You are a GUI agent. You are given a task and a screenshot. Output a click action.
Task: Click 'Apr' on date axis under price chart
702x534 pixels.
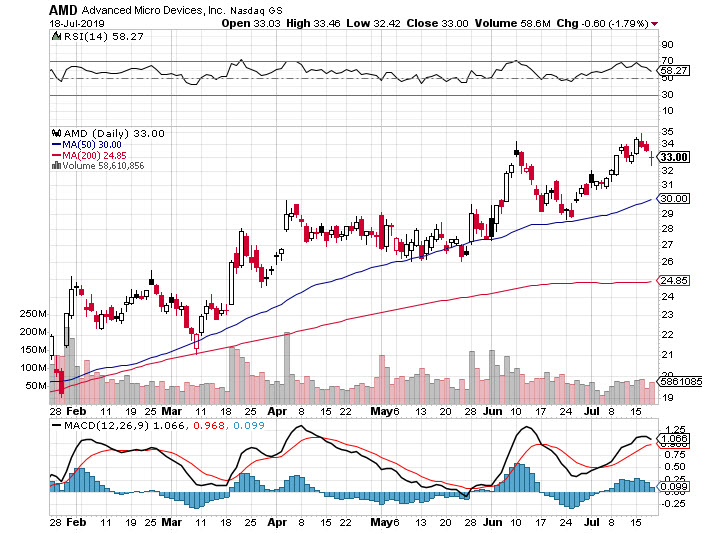(277, 411)
